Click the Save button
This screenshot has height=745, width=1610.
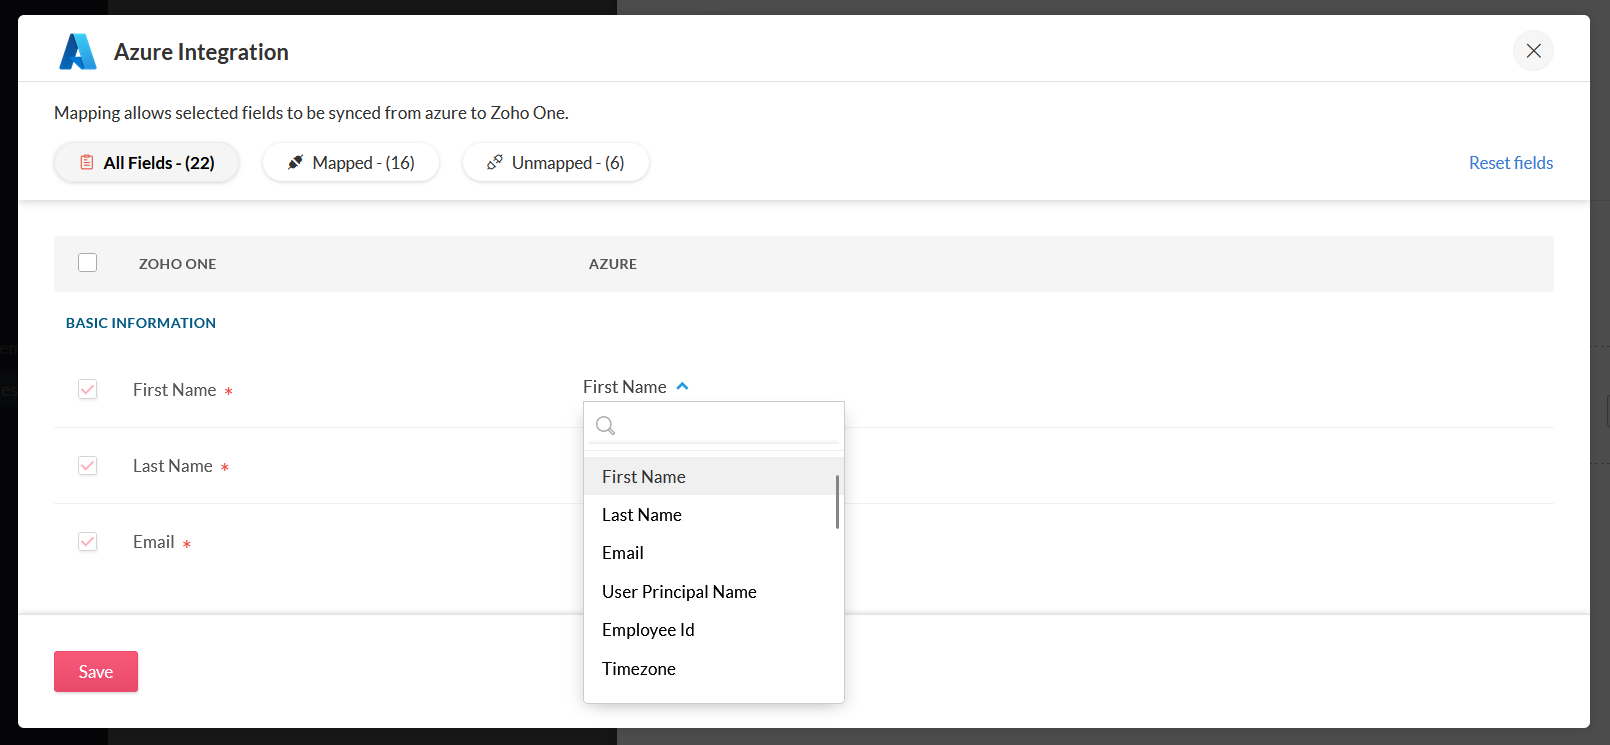pos(96,672)
